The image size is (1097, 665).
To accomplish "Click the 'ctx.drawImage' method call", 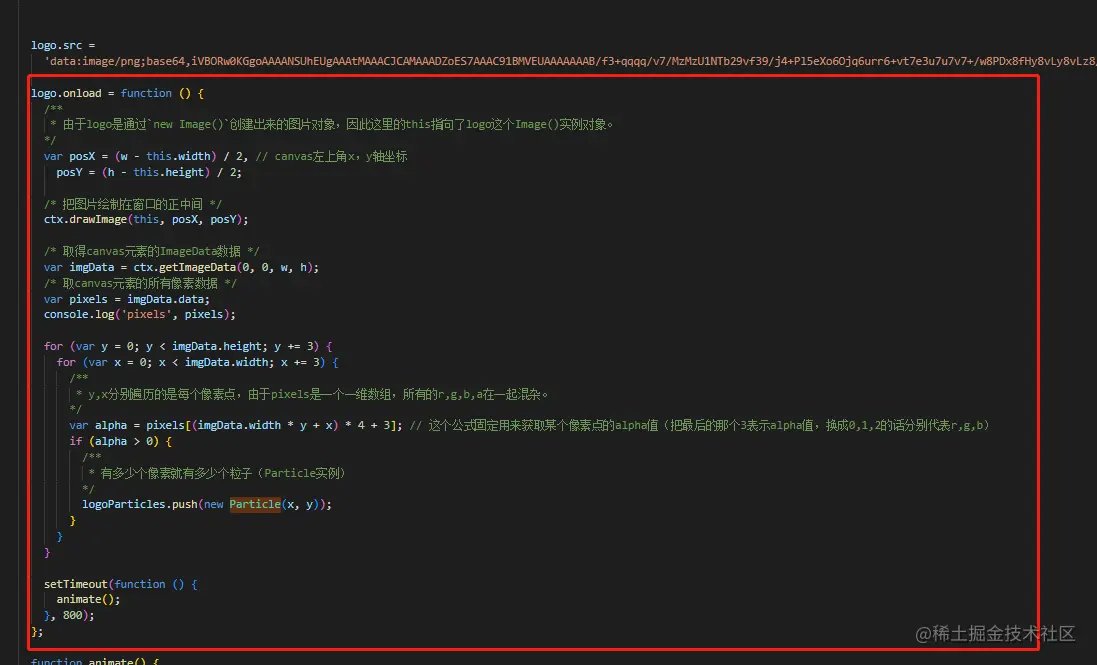I will tap(85, 220).
